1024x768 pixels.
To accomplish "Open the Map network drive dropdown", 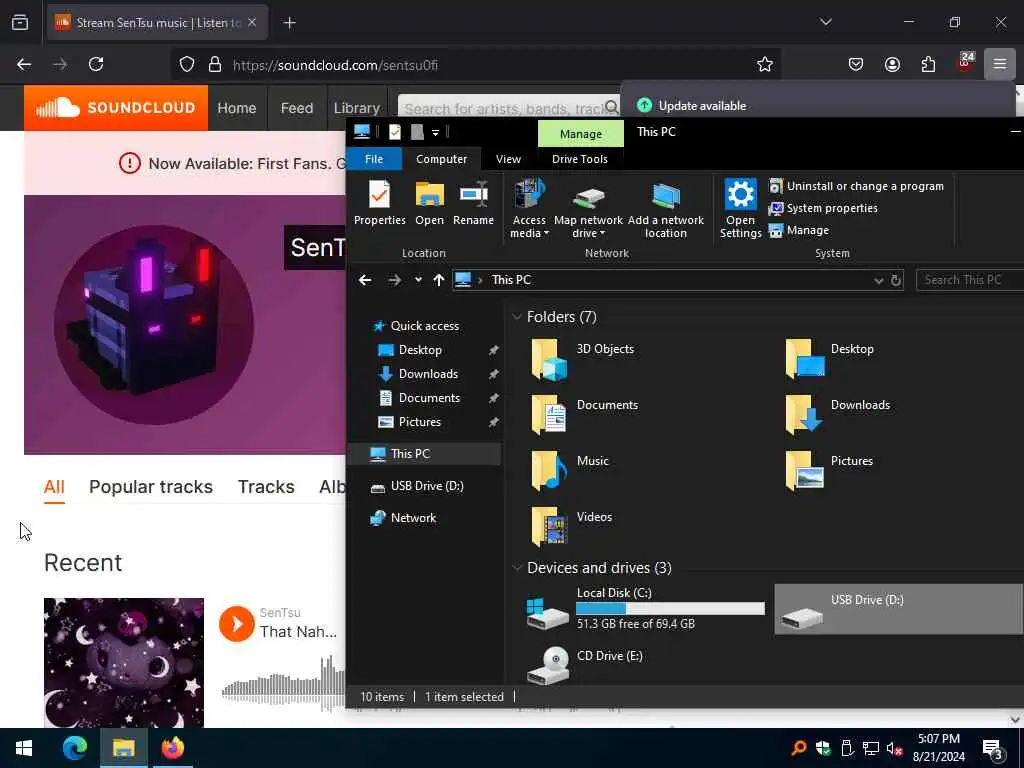I will click(588, 208).
